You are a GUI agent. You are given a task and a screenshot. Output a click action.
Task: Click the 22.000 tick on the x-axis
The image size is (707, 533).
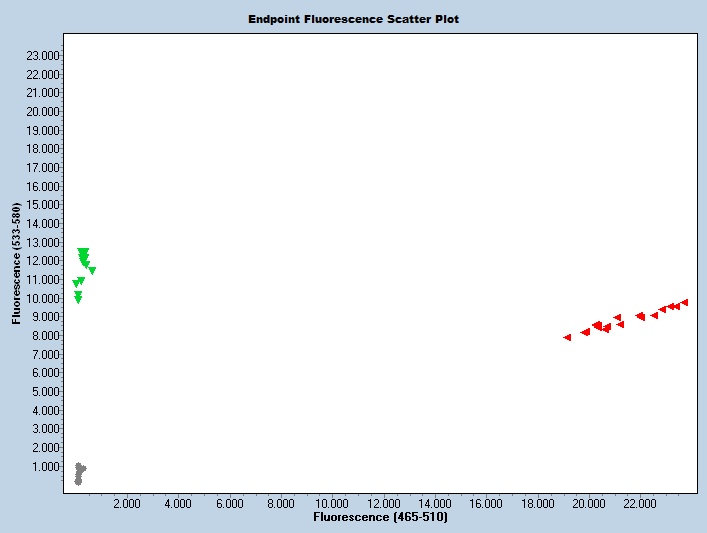[640, 504]
